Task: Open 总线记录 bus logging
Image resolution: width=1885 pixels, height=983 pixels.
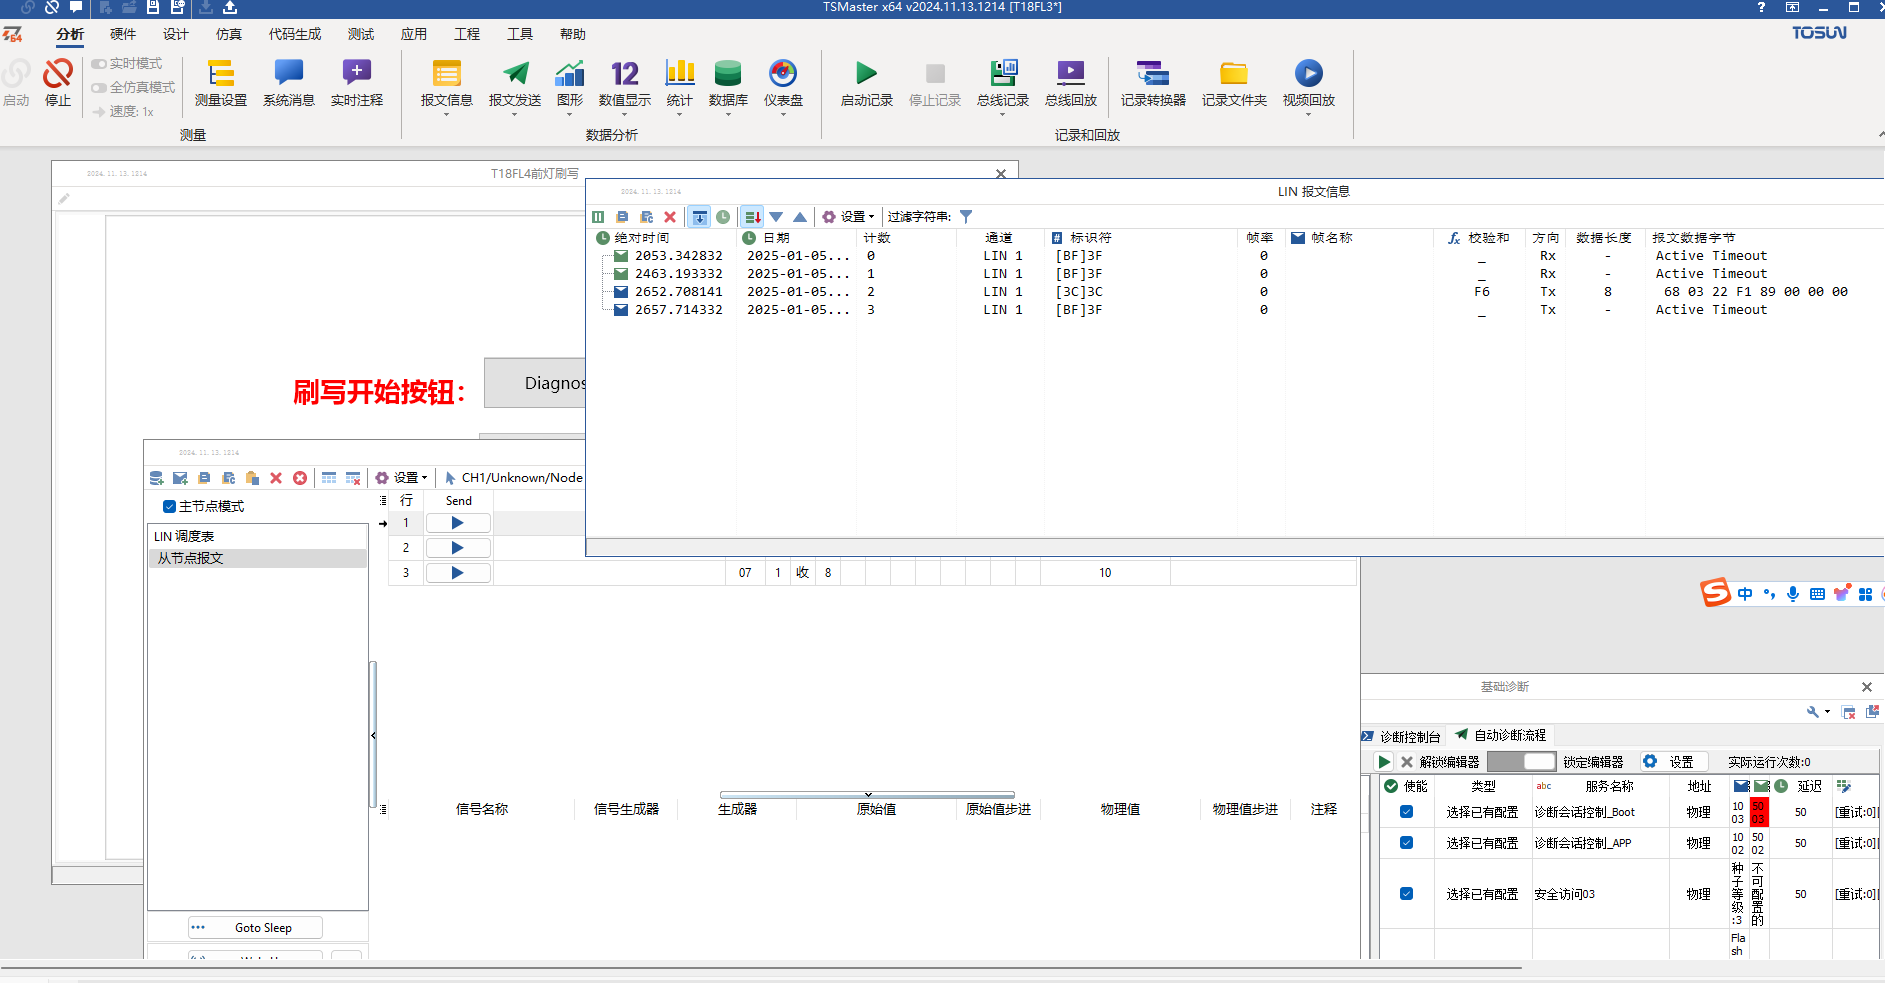Action: pos(1002,82)
